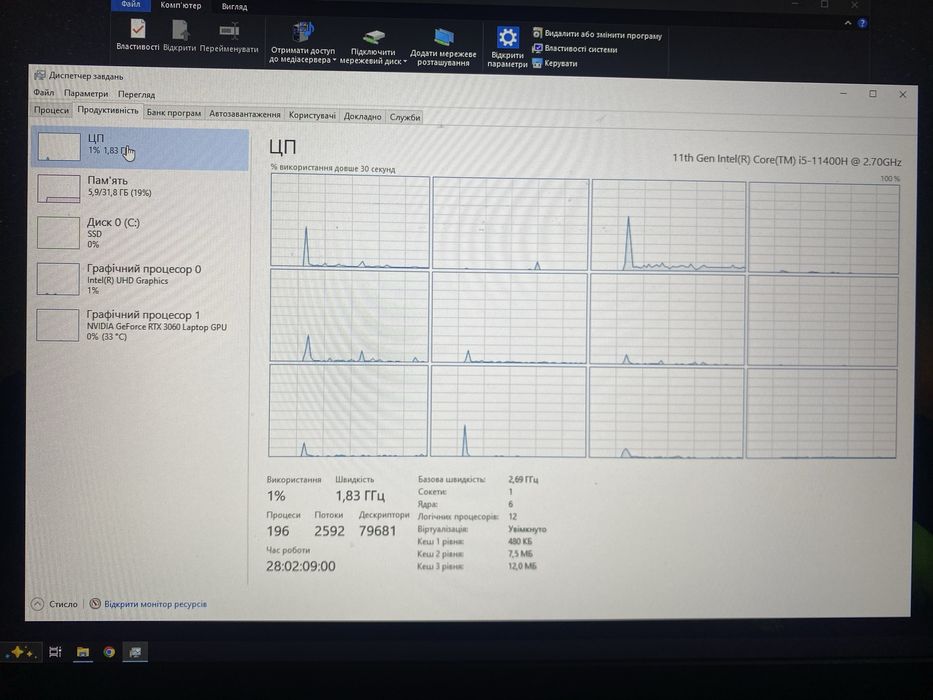Click Стисло to collapse details view
The width and height of the screenshot is (933, 700).
click(x=55, y=604)
